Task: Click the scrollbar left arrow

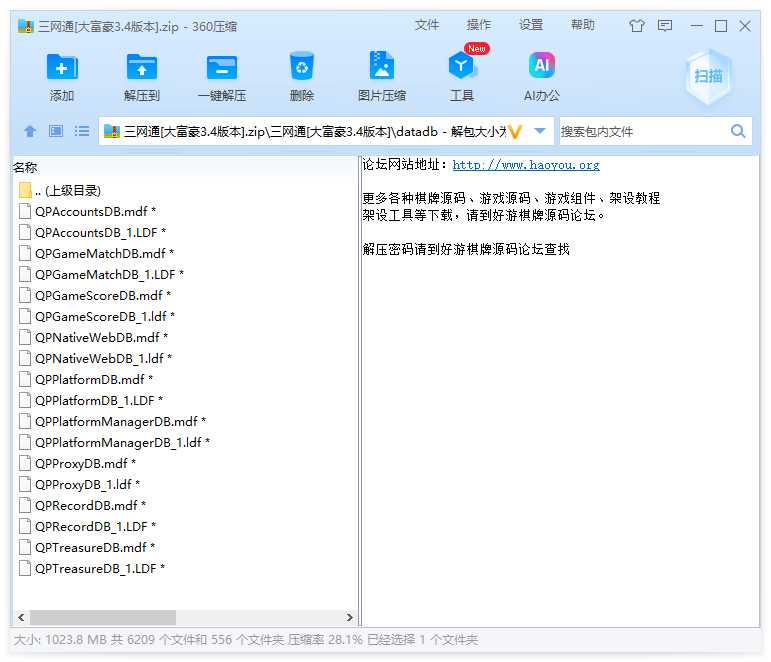Action: click(x=21, y=617)
